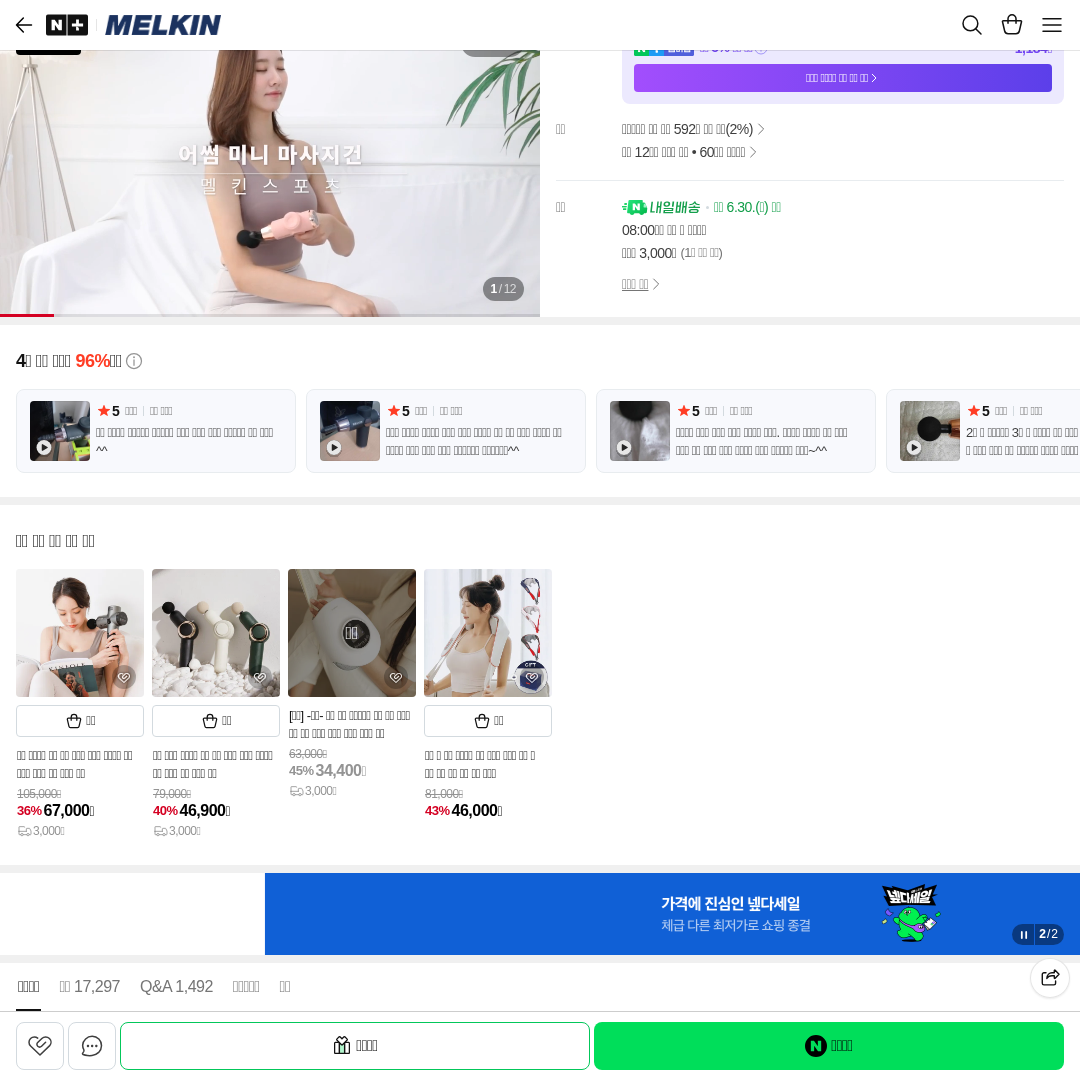
Task: Click the 2/2 banner page indicator
Action: coord(1048,934)
